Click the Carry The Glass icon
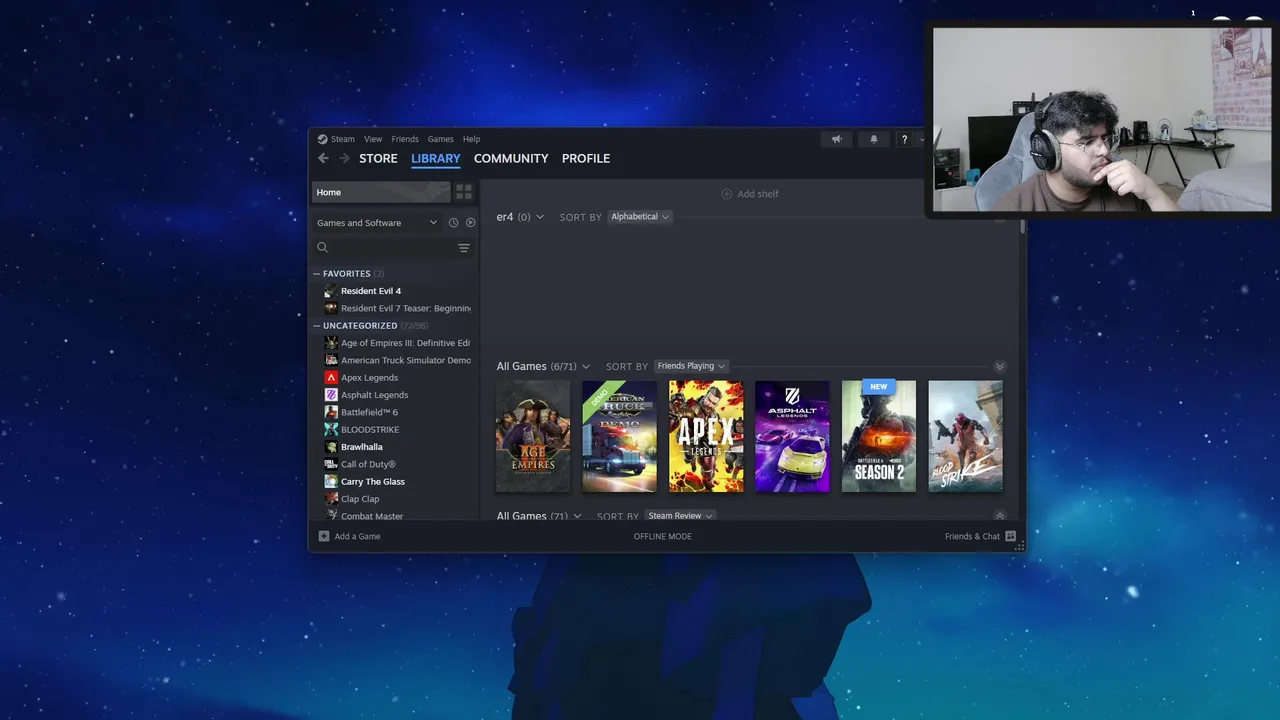 331,482
